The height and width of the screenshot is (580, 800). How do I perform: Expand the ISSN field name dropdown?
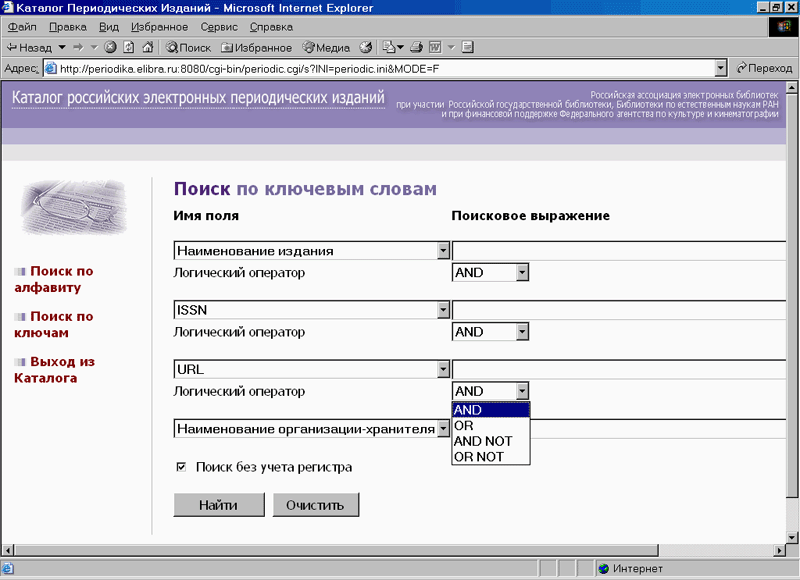tap(442, 310)
